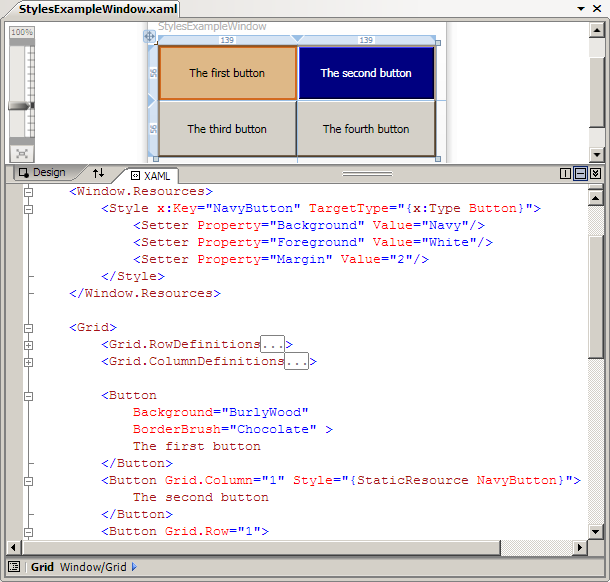Click the move handle on the designer window
The height and width of the screenshot is (582, 610).
coord(149,37)
